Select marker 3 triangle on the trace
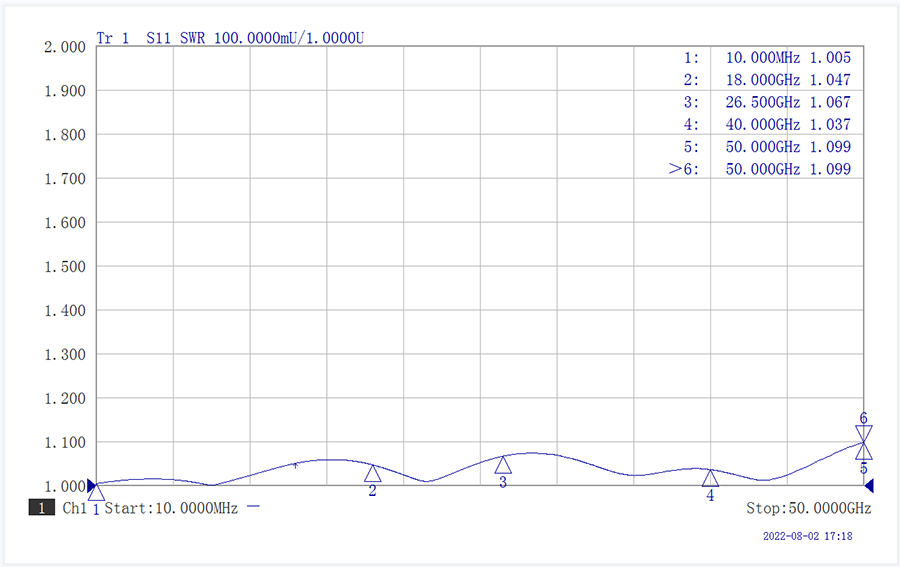The width and height of the screenshot is (900, 567). (503, 465)
